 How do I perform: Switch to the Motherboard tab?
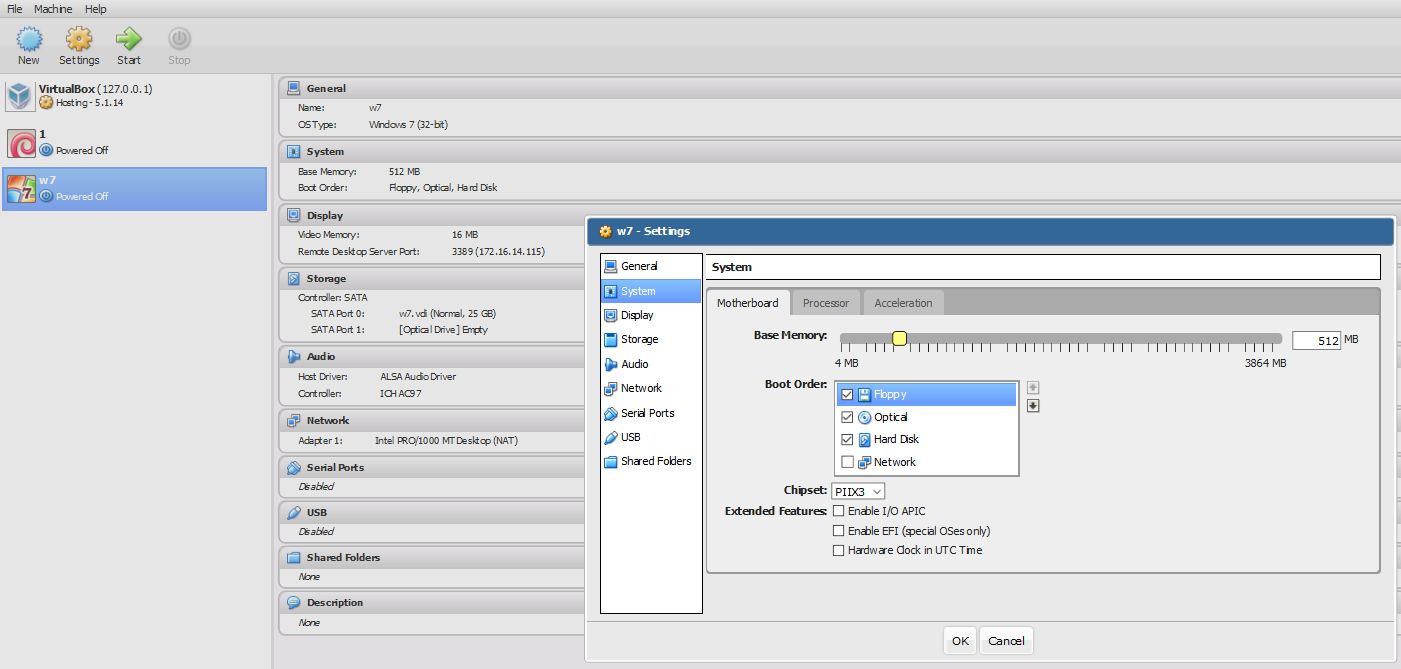pos(748,303)
